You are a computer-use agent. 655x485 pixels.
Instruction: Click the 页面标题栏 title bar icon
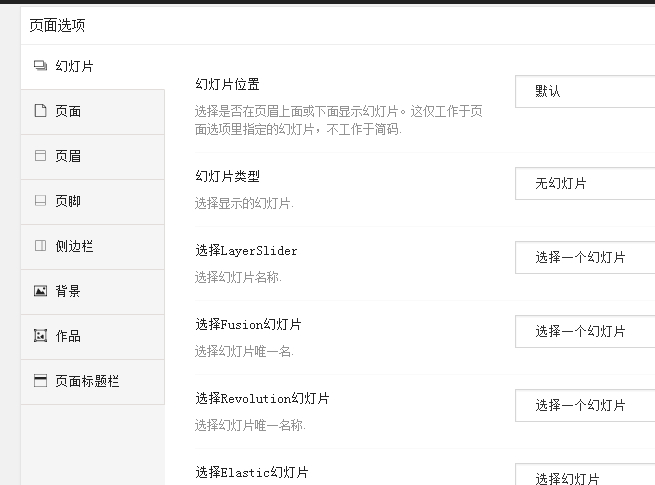[41, 381]
